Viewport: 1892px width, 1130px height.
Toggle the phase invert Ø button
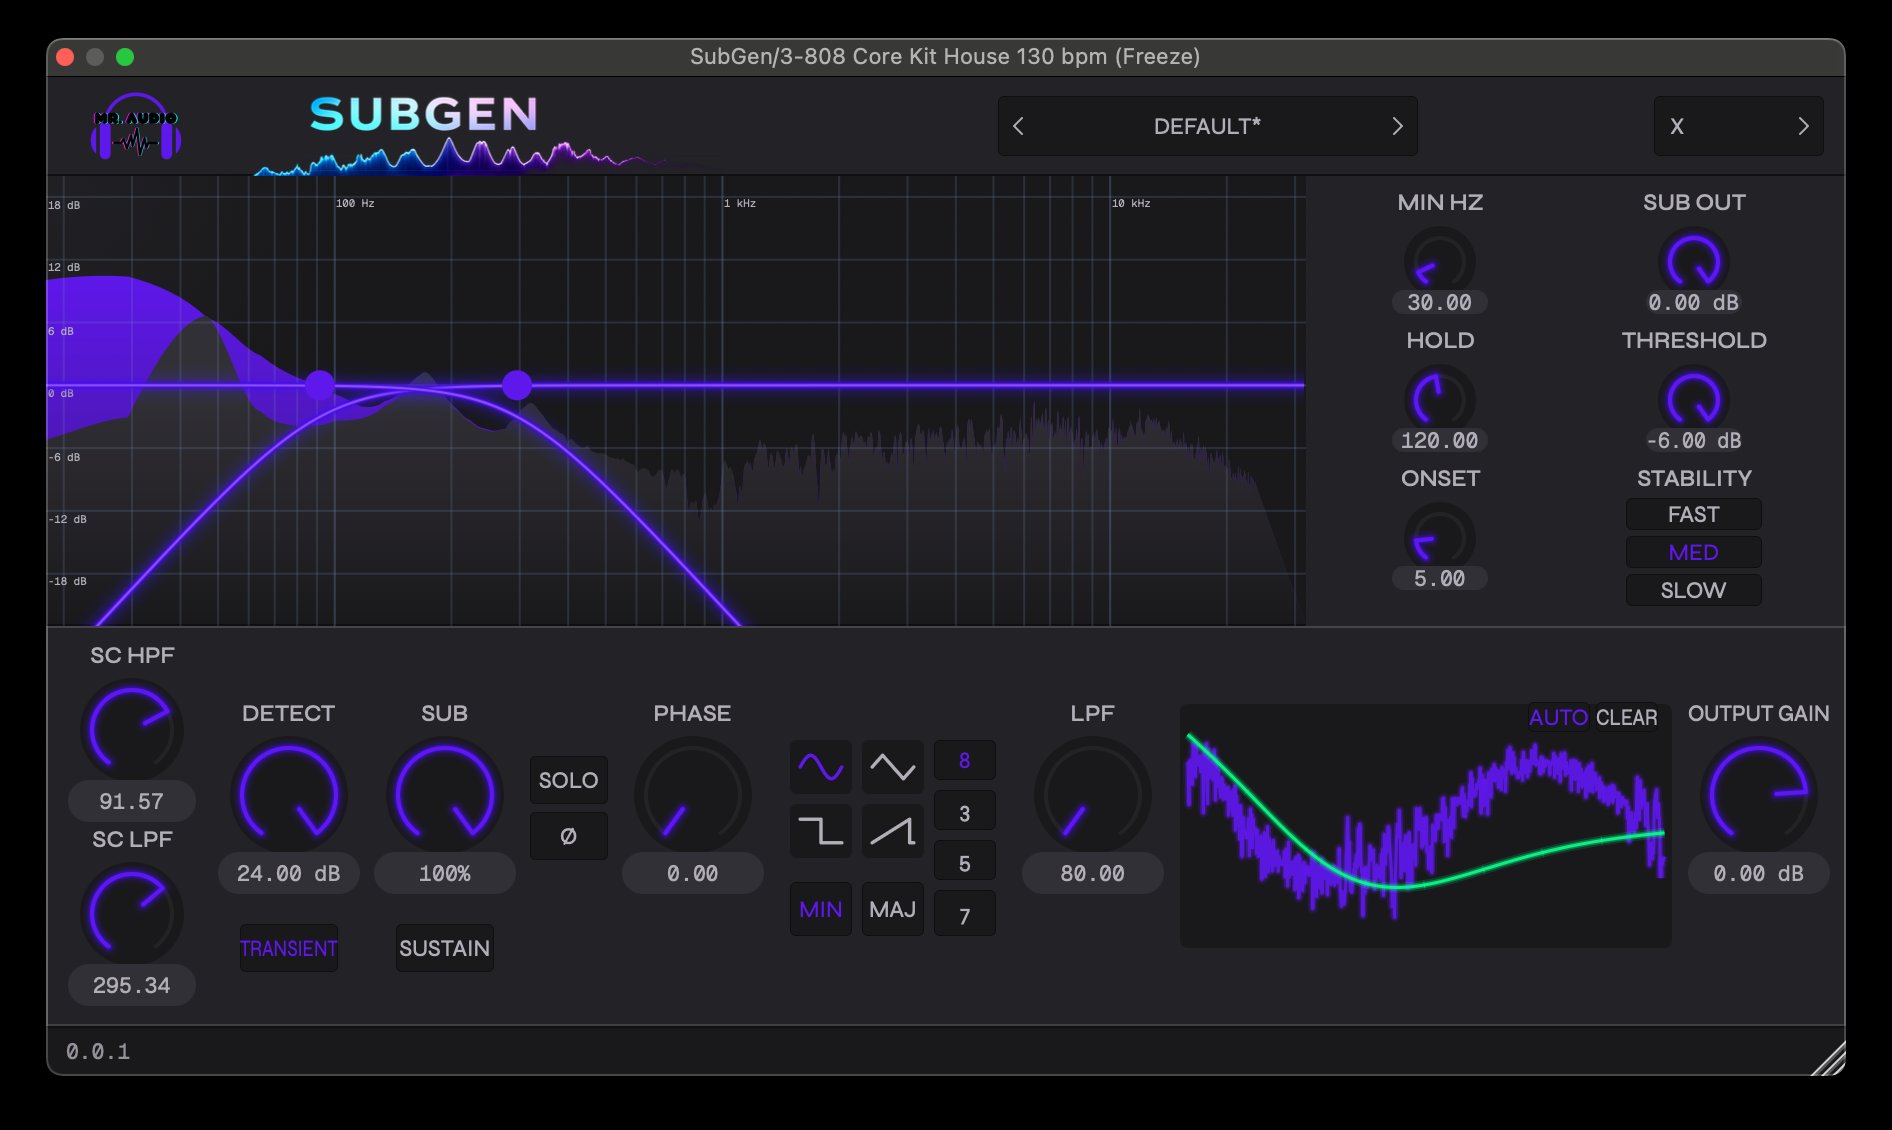pyautogui.click(x=568, y=835)
